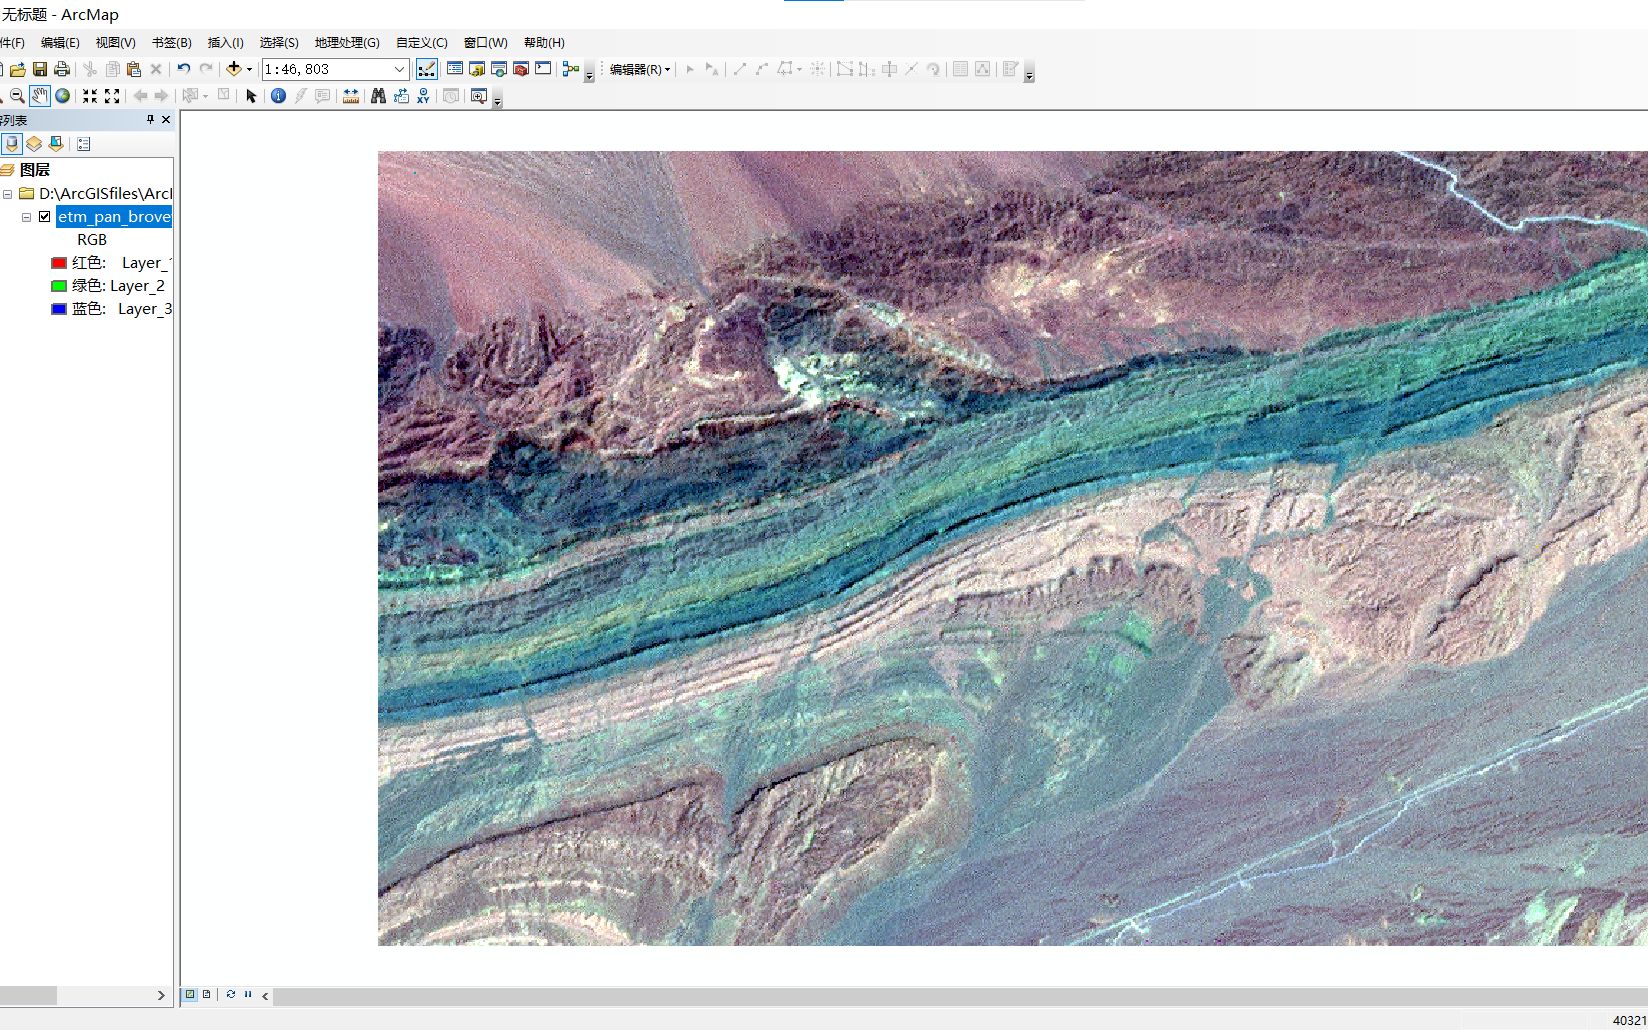Select the Zoom Out magnifier tool
Image resolution: width=1648 pixels, height=1030 pixels.
pyautogui.click(x=17, y=96)
